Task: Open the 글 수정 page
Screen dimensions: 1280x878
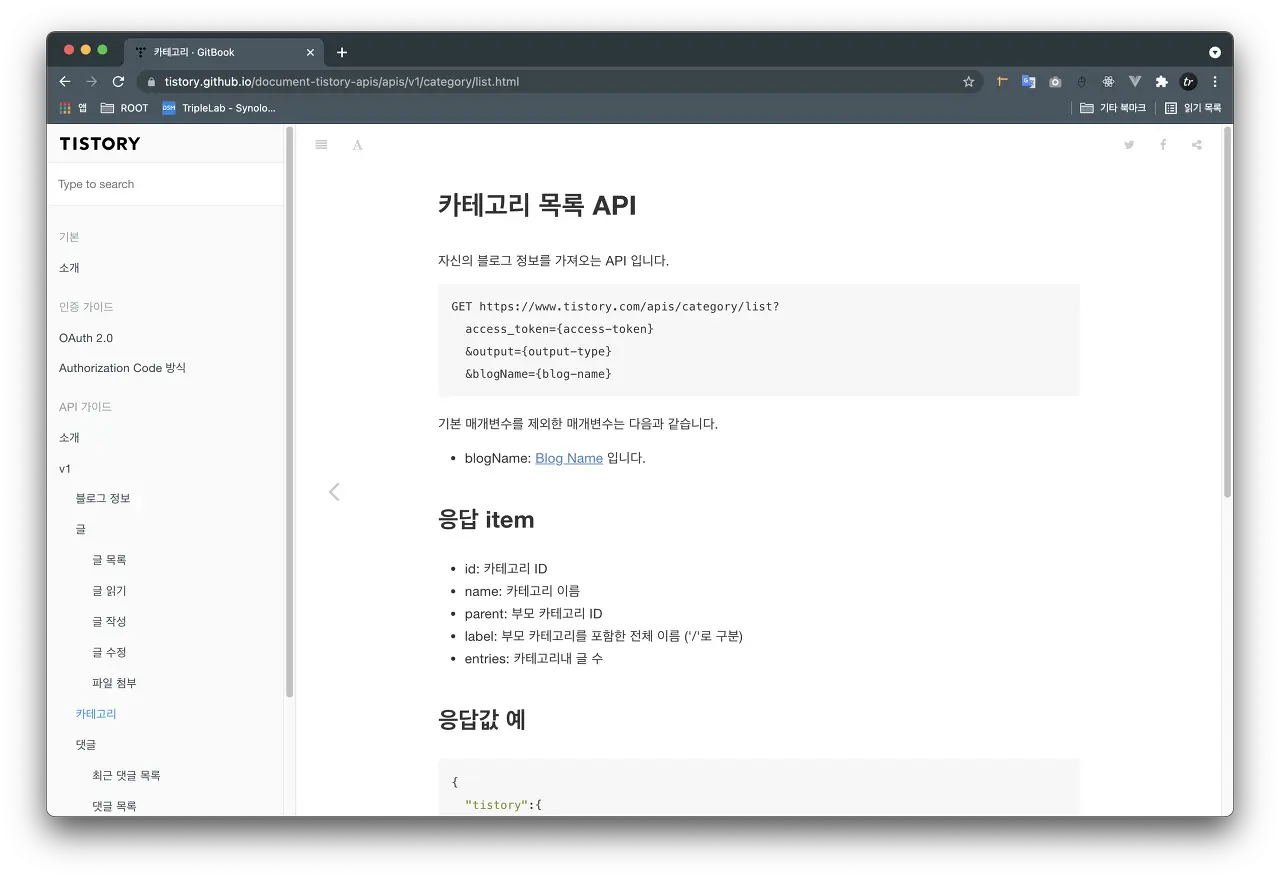Action: tap(109, 652)
